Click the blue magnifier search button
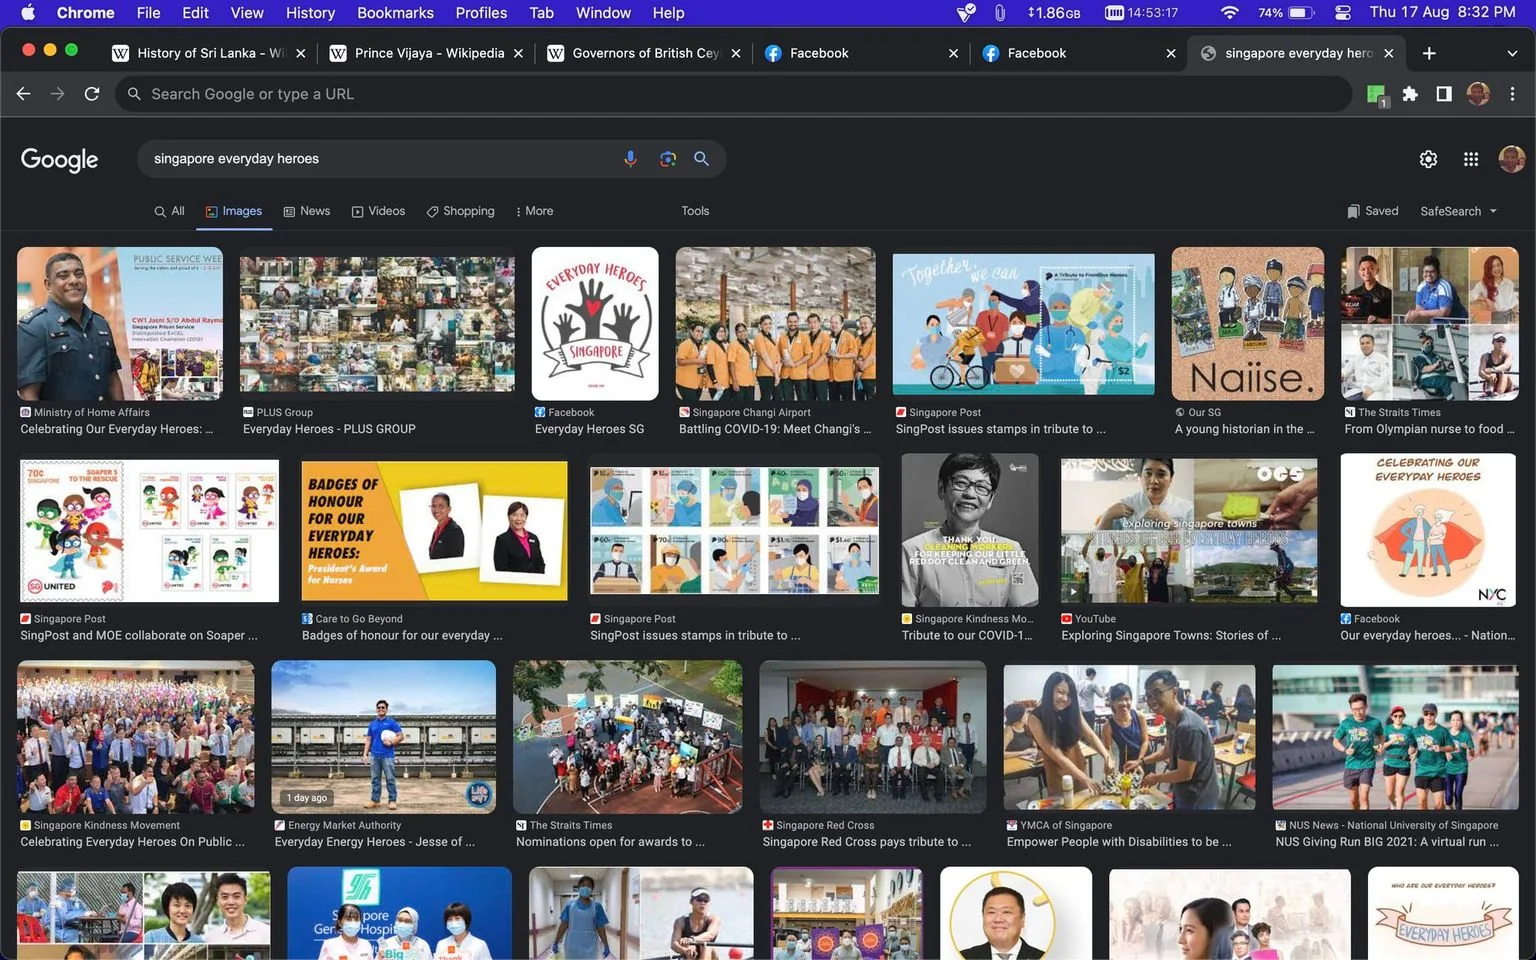The image size is (1536, 960). click(701, 159)
